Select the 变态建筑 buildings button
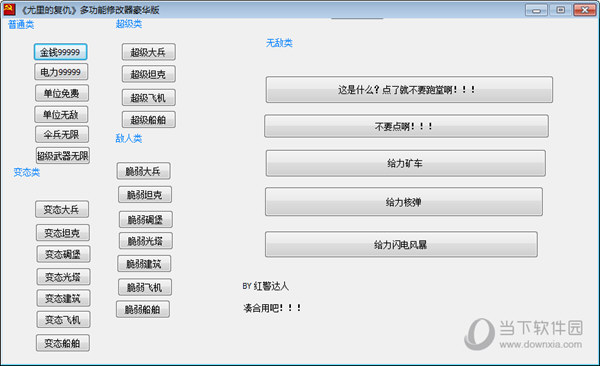The height and width of the screenshot is (366, 600). pos(64,298)
